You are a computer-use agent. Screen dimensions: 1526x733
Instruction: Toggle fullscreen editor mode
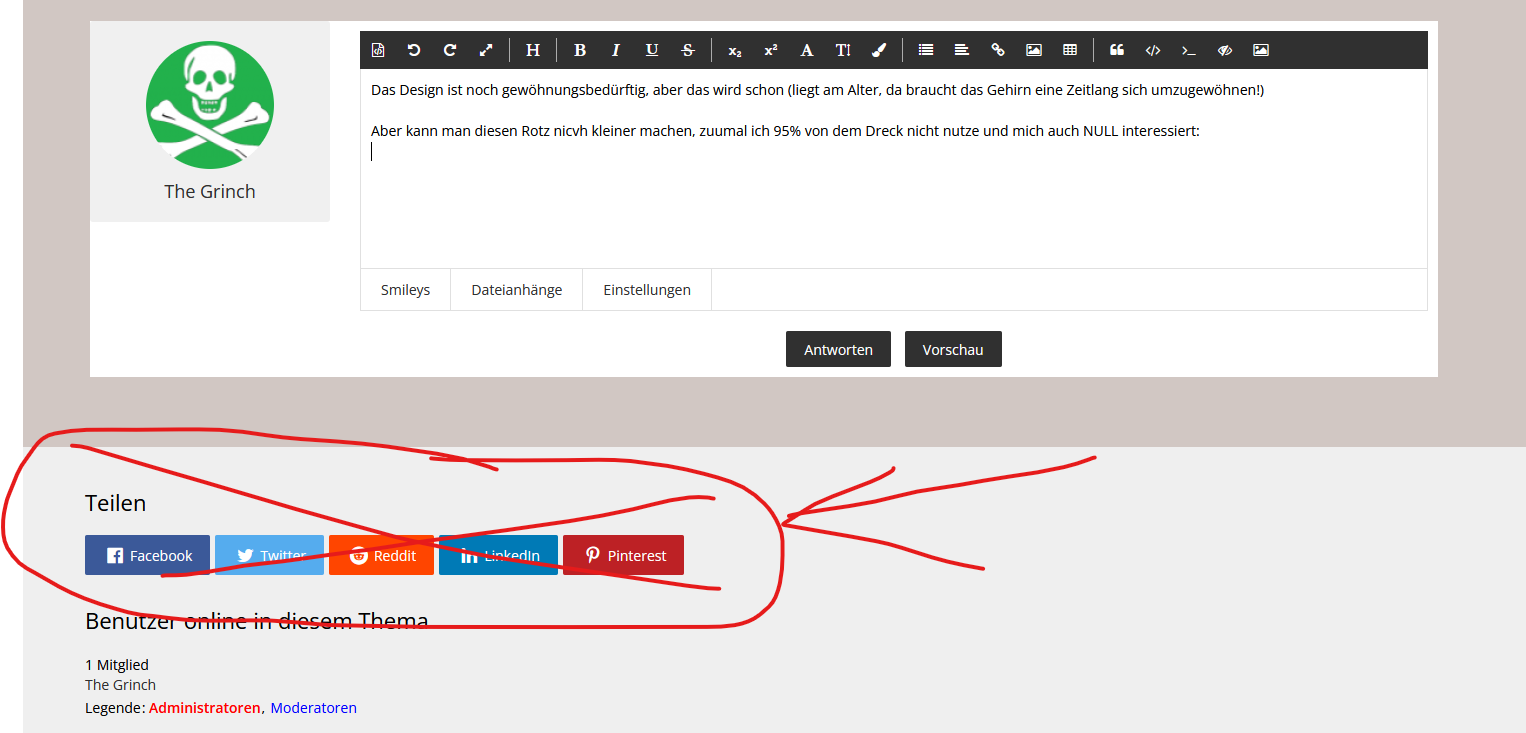(486, 50)
